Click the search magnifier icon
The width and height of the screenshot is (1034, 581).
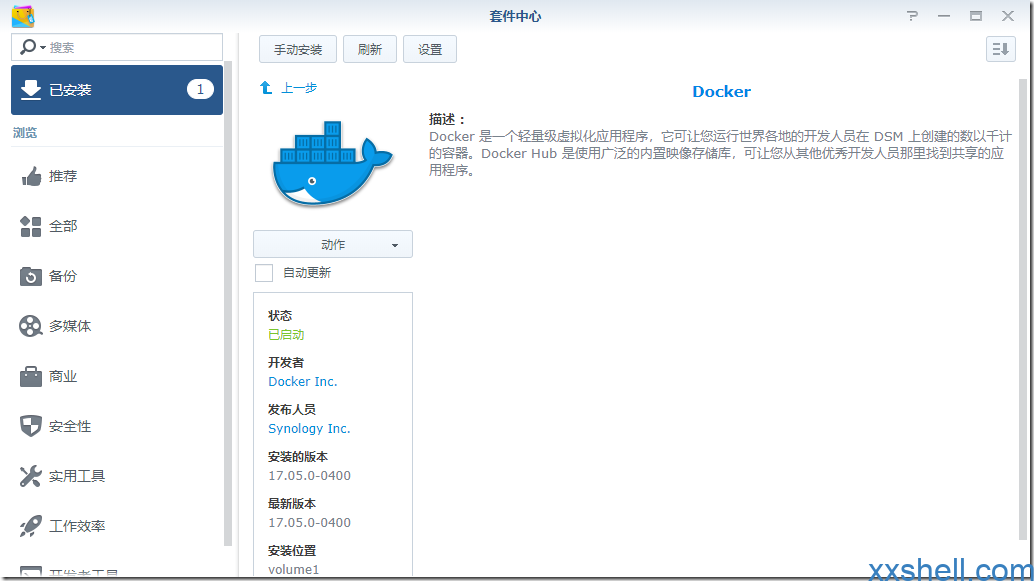click(x=28, y=47)
